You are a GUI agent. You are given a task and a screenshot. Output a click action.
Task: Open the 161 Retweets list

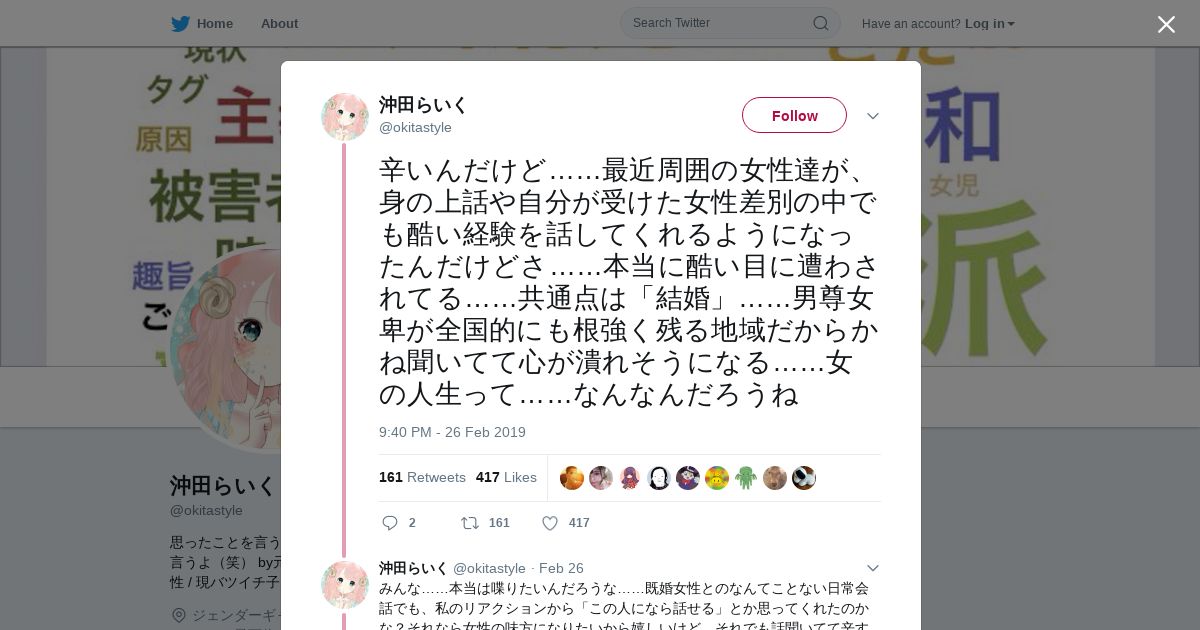pos(422,477)
